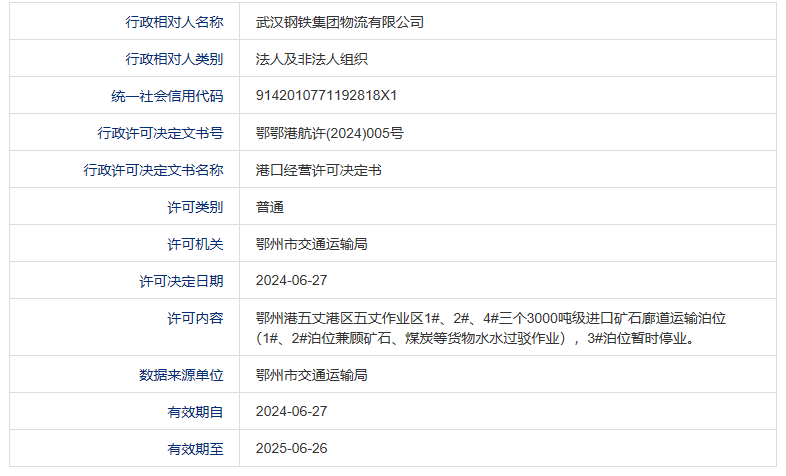Click the label 行政相对人类别
The height and width of the screenshot is (476, 786).
pos(174,59)
